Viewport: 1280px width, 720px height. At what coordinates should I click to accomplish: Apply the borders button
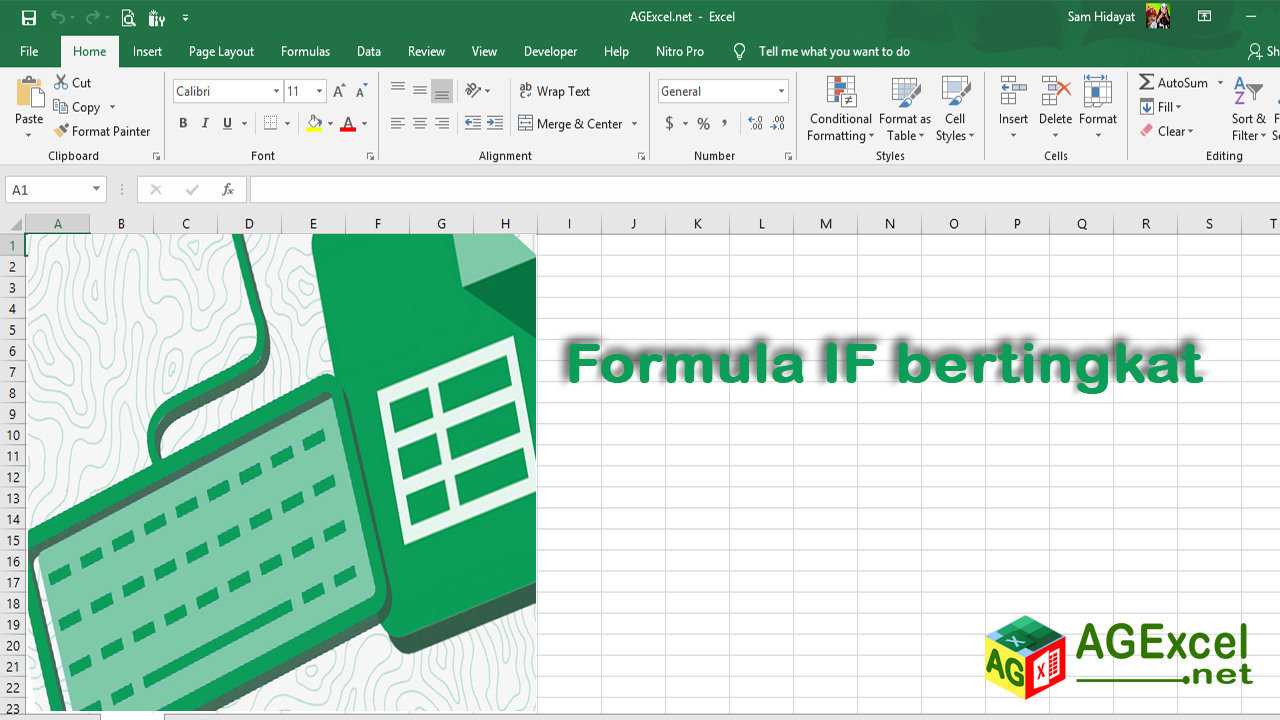pyautogui.click(x=270, y=123)
